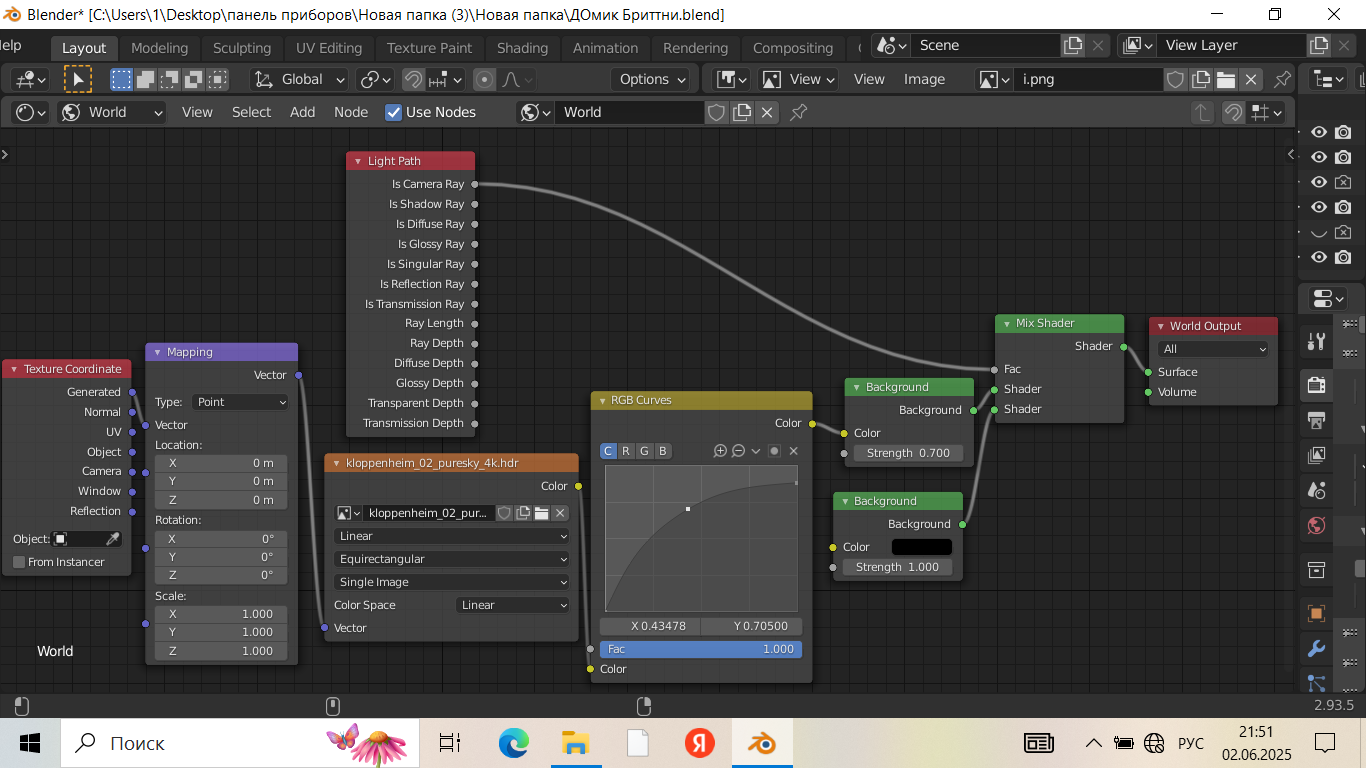Open Mapping Type dropdown set to Point
This screenshot has height=768, width=1366.
pos(240,402)
